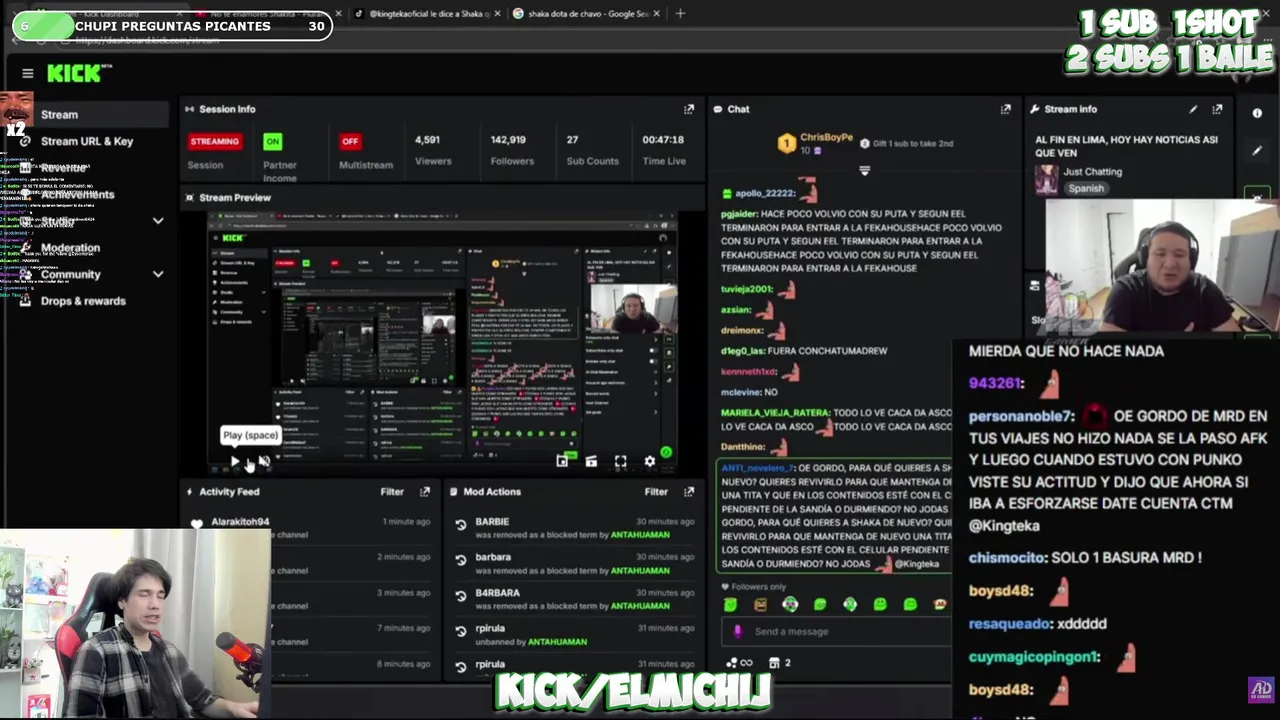This screenshot has height=720, width=1280.
Task: Click the undo icon beside barbara
Action: pos(461,560)
